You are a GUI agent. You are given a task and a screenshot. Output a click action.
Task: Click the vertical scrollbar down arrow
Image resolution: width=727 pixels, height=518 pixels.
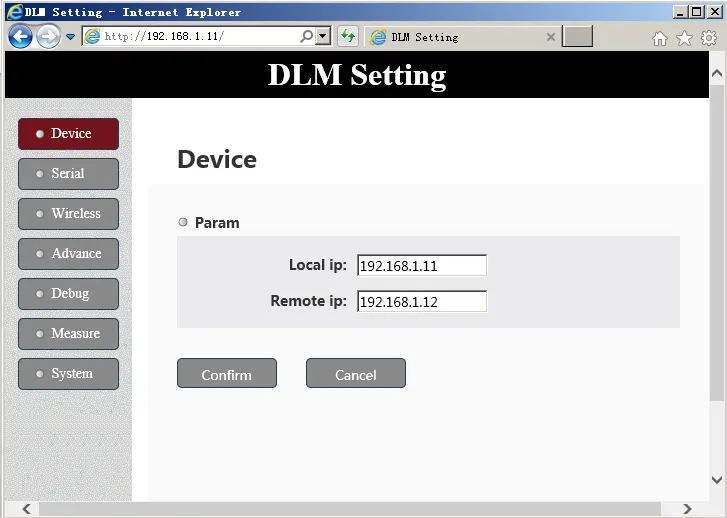pyautogui.click(x=717, y=481)
